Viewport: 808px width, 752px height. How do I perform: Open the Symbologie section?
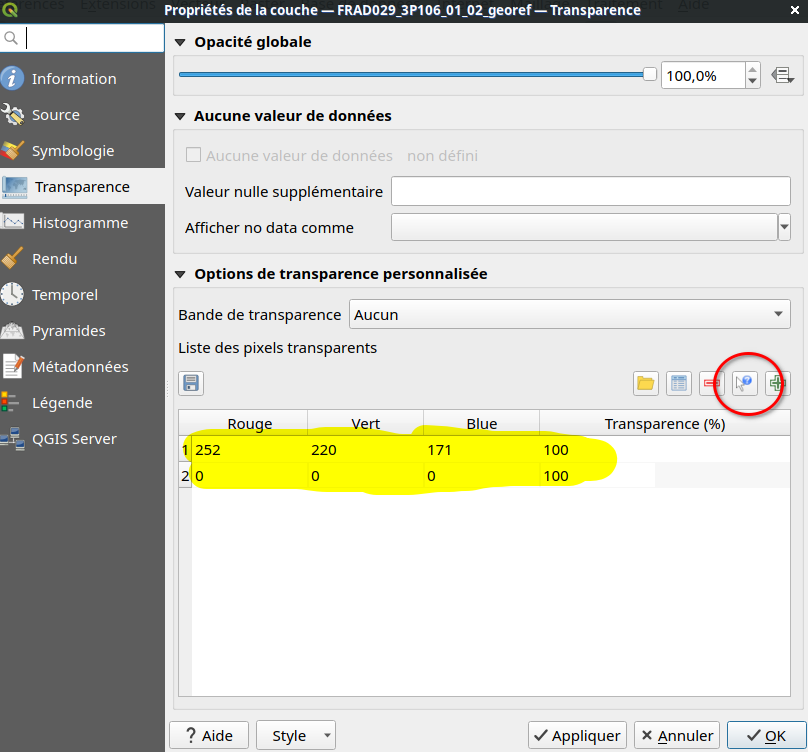coord(73,151)
